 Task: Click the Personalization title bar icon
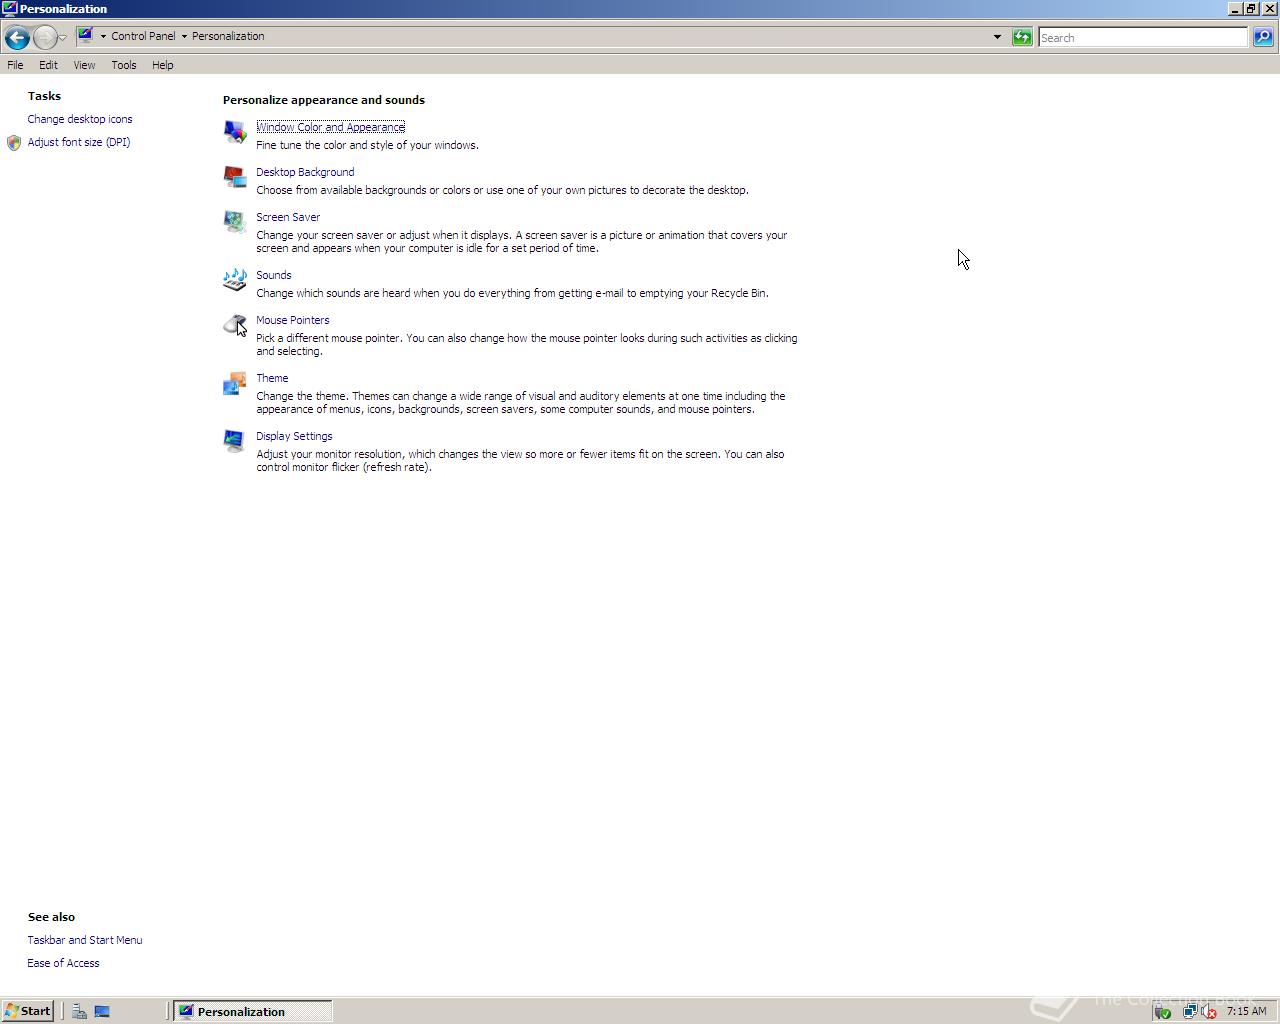pyautogui.click(x=9, y=8)
